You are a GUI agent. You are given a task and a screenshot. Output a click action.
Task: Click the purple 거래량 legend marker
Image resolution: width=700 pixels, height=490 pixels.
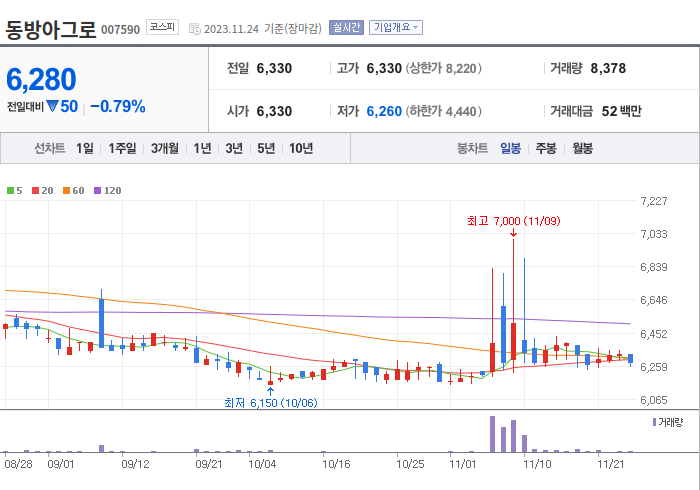(x=654, y=422)
